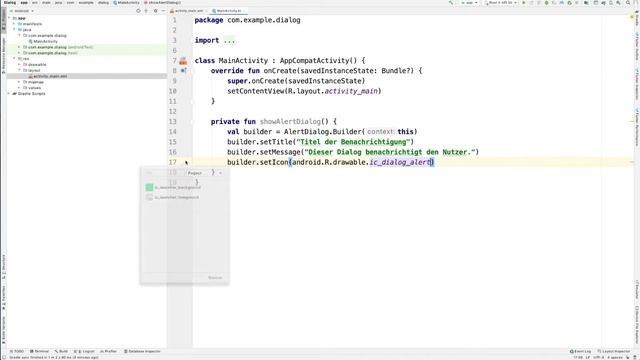Image resolution: width=640 pixels, height=360 pixels.
Task: Open the Database Inspector tab
Action: click(142, 351)
